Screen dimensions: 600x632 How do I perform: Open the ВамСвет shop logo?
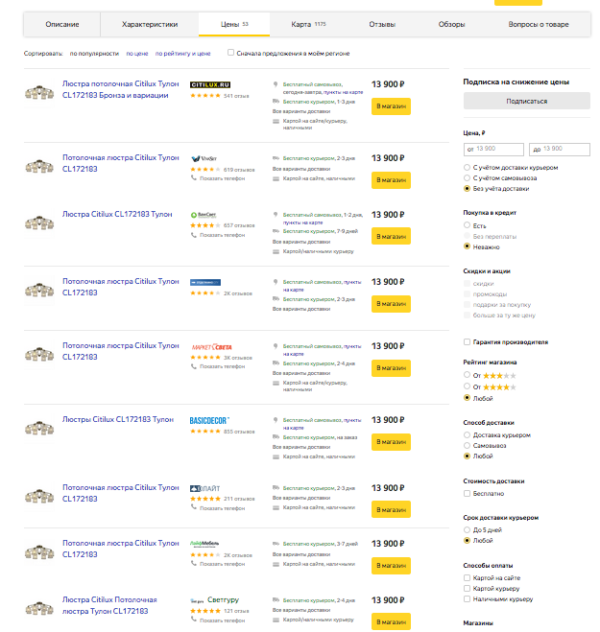click(x=203, y=215)
